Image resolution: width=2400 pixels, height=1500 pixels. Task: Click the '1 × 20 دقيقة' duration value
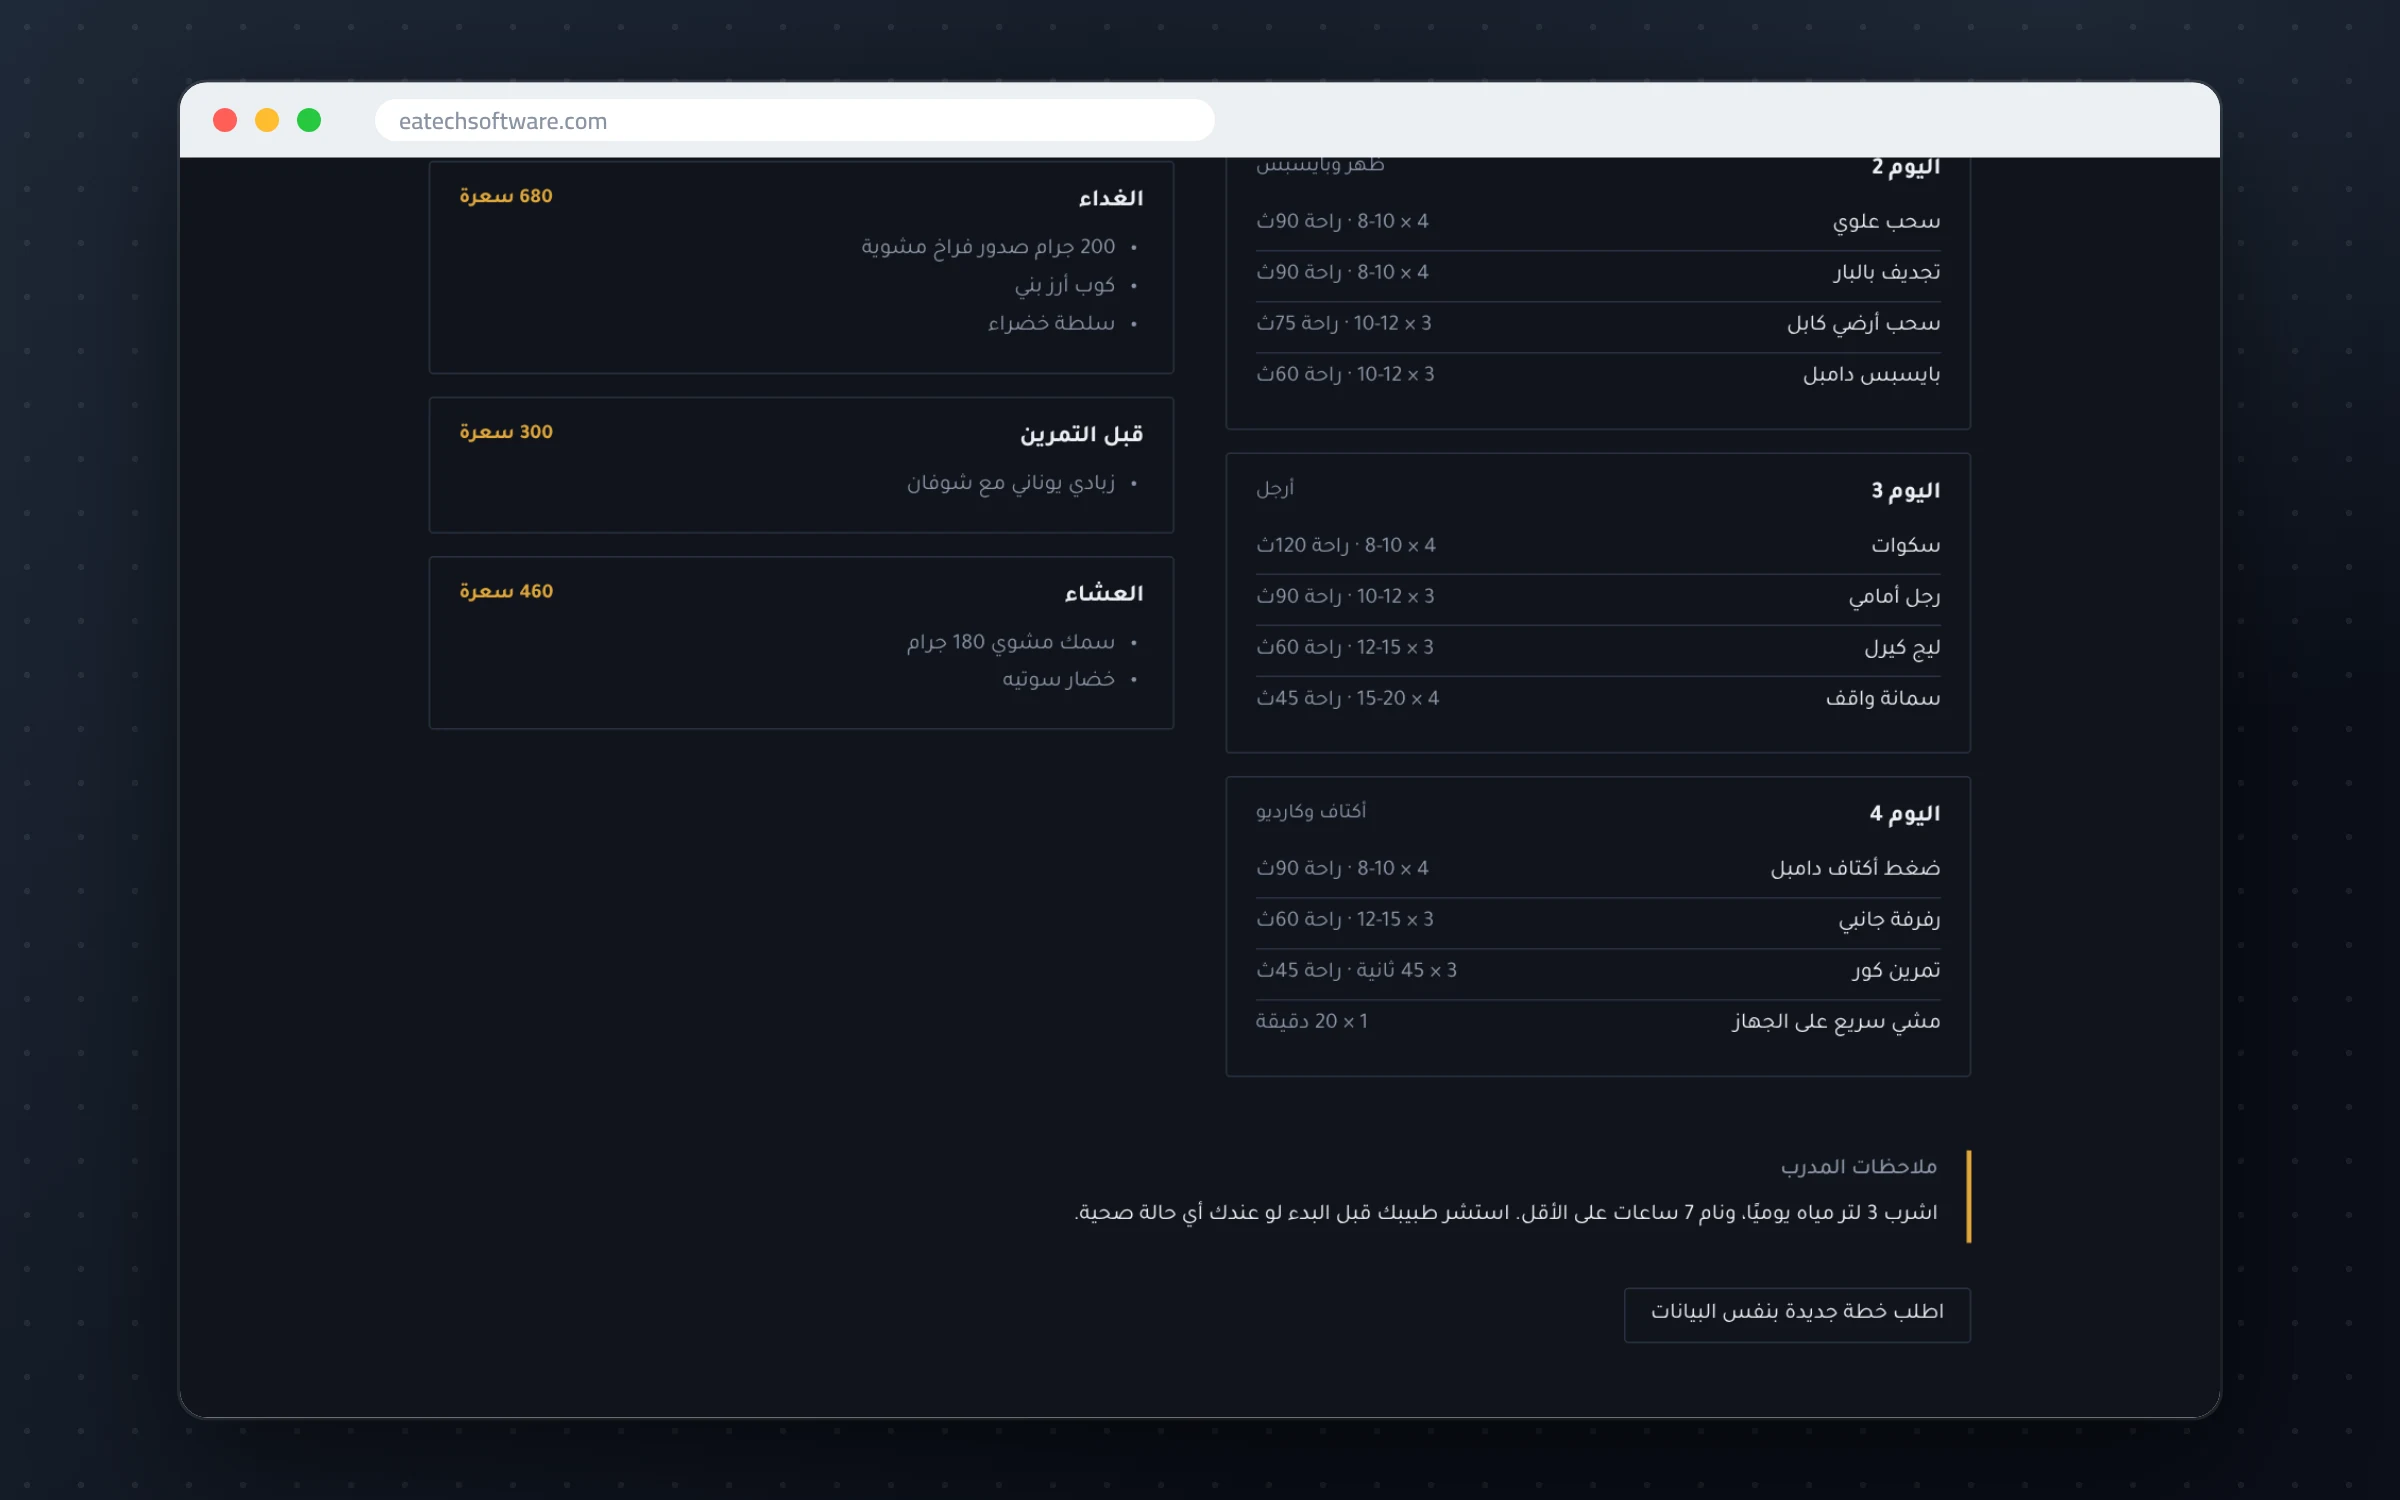click(x=1312, y=1022)
